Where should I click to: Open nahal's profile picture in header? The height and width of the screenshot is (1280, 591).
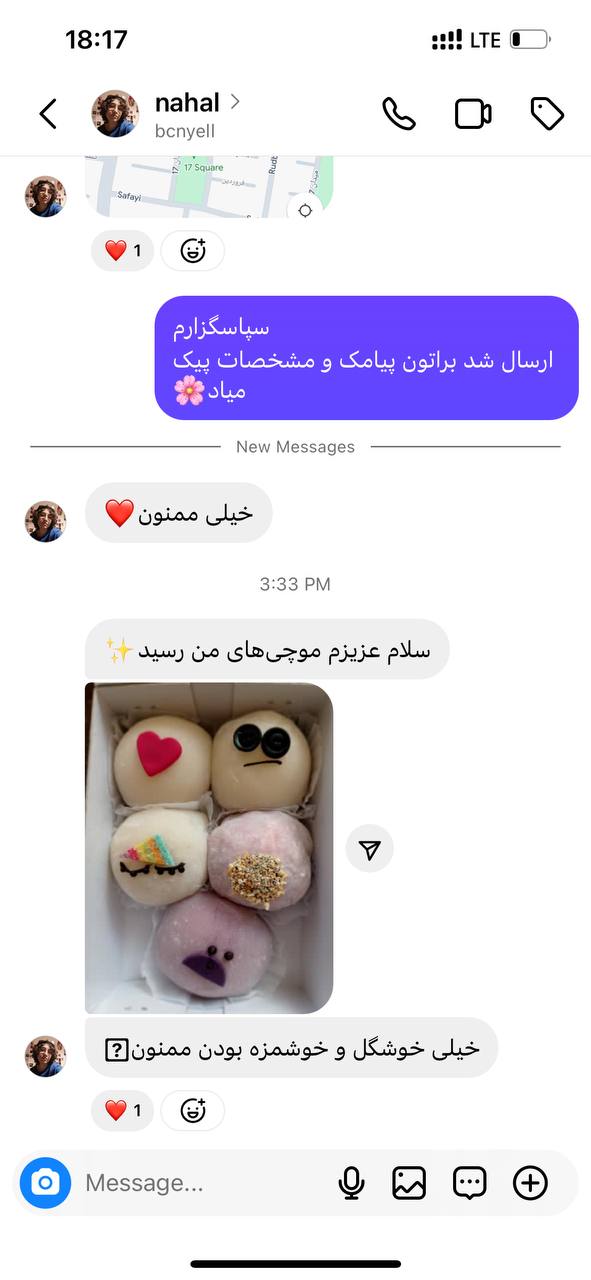115,114
